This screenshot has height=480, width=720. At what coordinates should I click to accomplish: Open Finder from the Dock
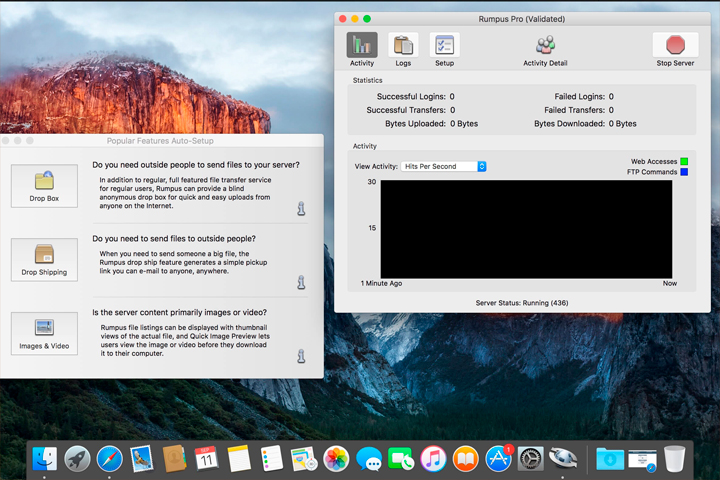[45, 458]
